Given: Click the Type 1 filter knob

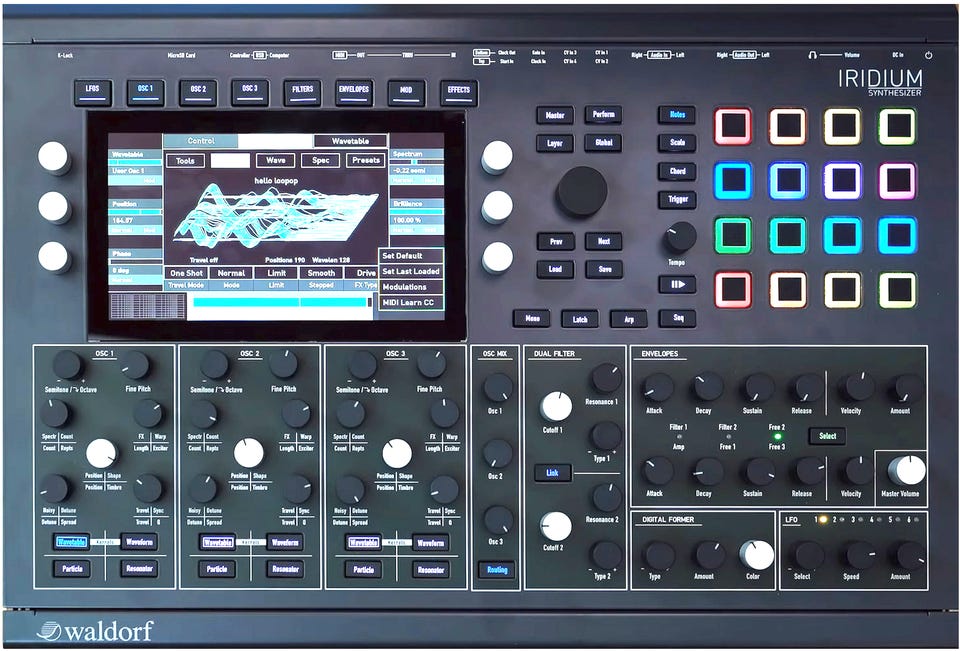Looking at the screenshot, I should pos(606,436).
